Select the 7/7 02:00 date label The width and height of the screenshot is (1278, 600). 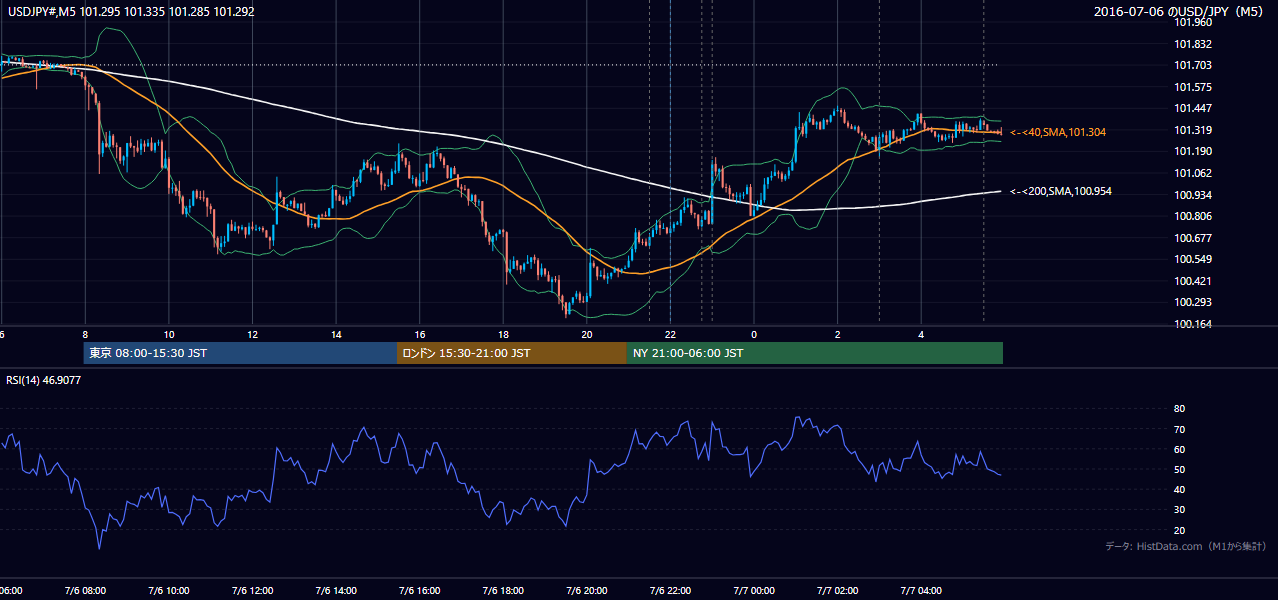tap(837, 591)
